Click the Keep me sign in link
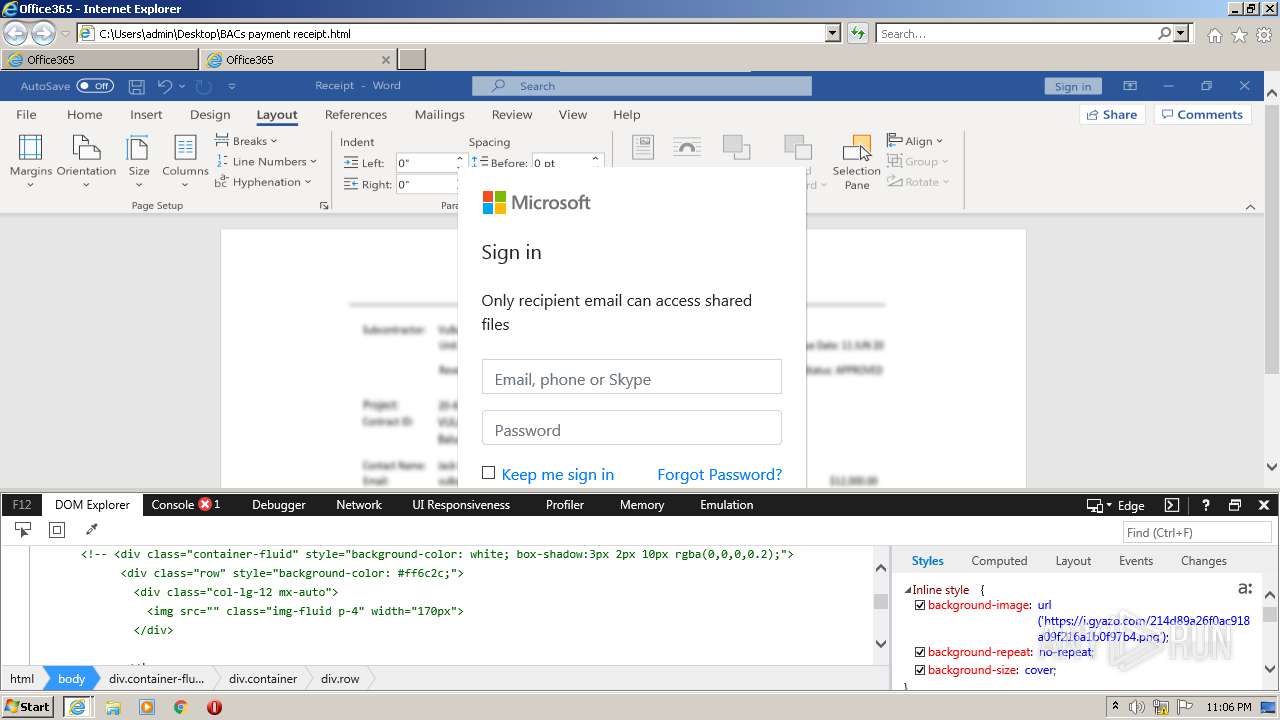This screenshot has height=720, width=1280. [x=558, y=474]
